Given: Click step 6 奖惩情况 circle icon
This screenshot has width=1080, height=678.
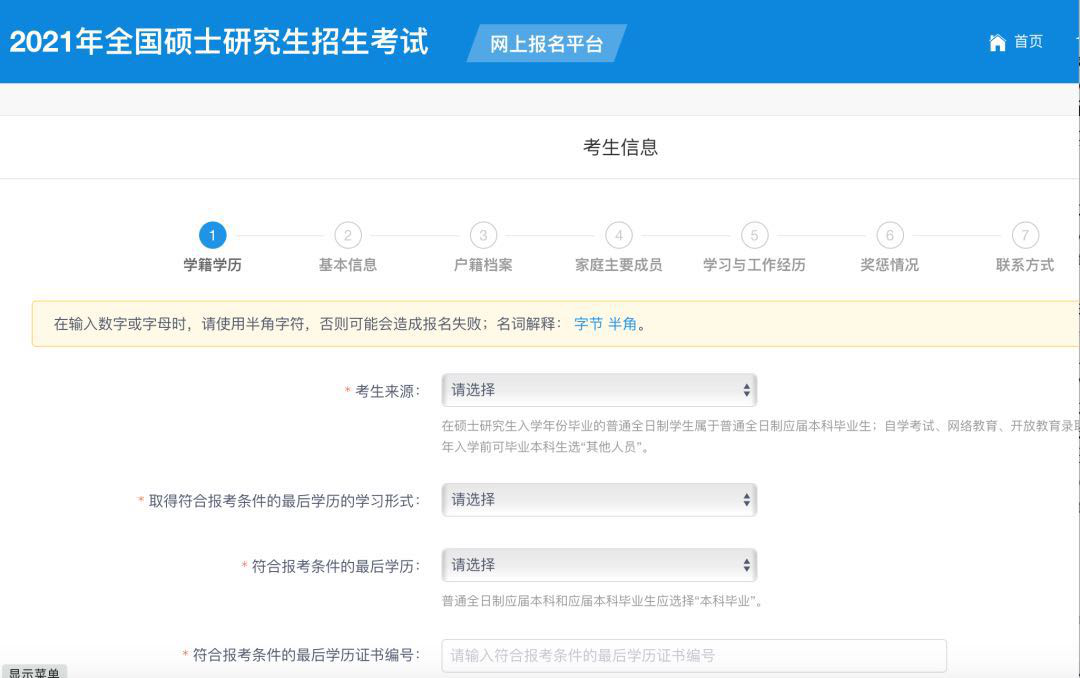Looking at the screenshot, I should [x=889, y=237].
